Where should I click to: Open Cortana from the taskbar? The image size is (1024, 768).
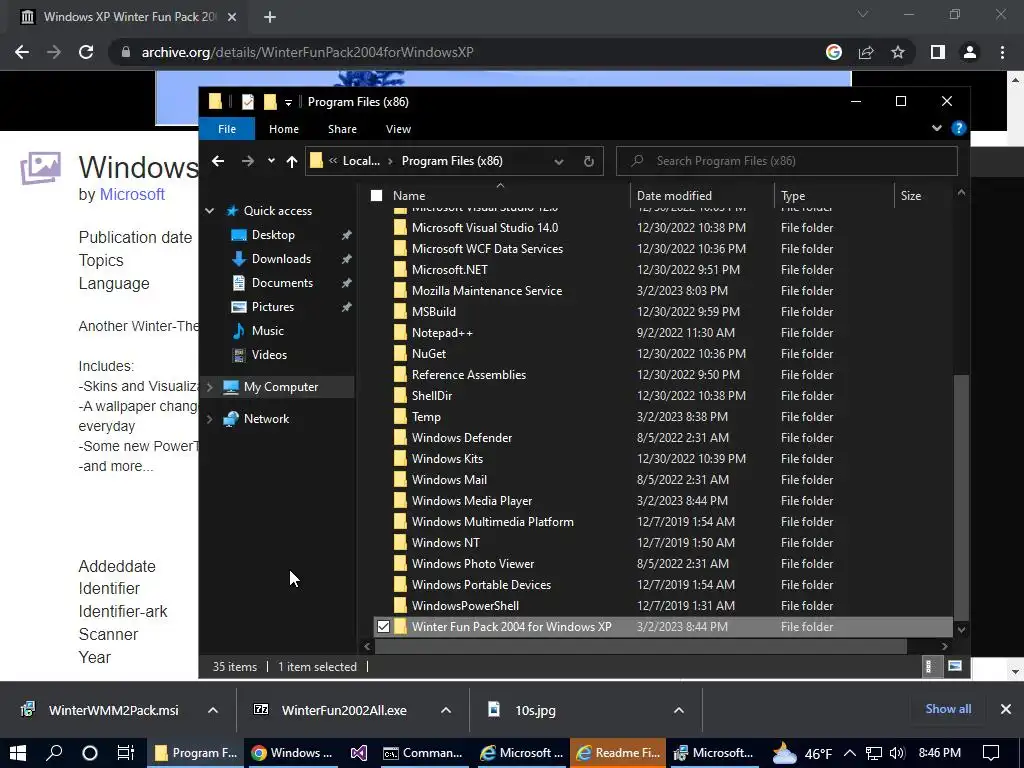pyautogui.click(x=89, y=753)
